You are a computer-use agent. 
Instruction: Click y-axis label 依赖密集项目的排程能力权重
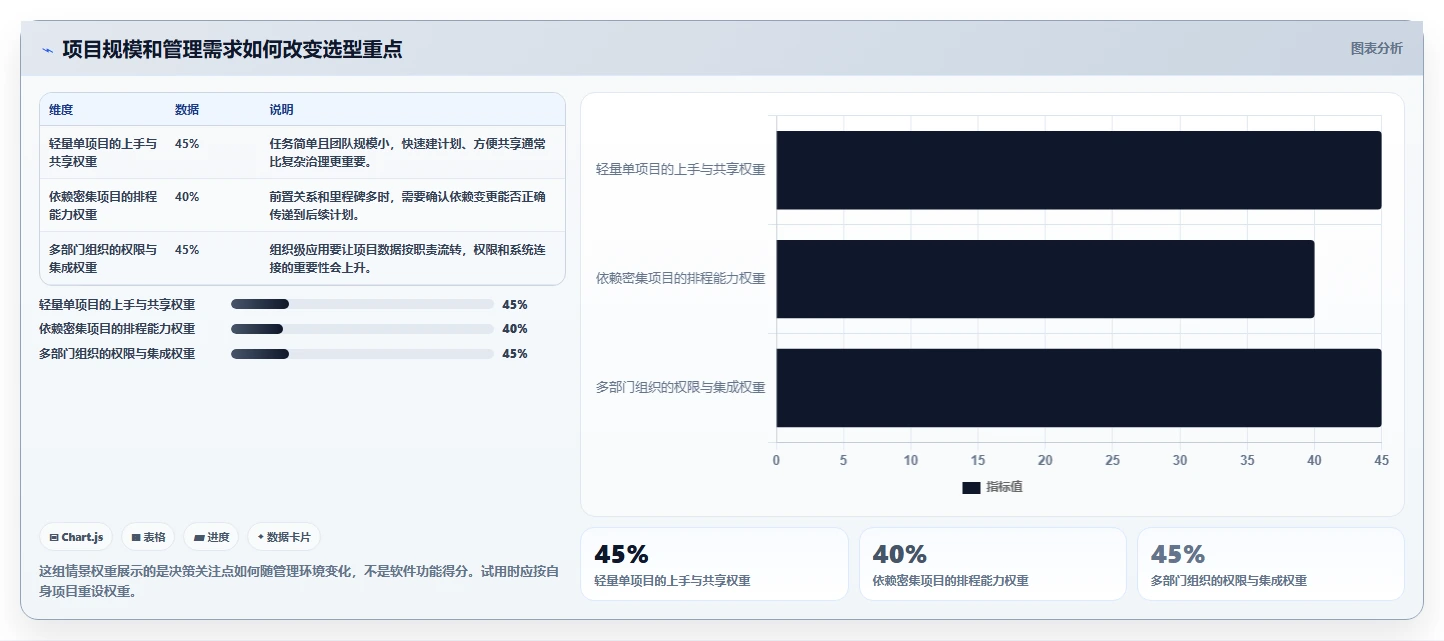click(680, 279)
